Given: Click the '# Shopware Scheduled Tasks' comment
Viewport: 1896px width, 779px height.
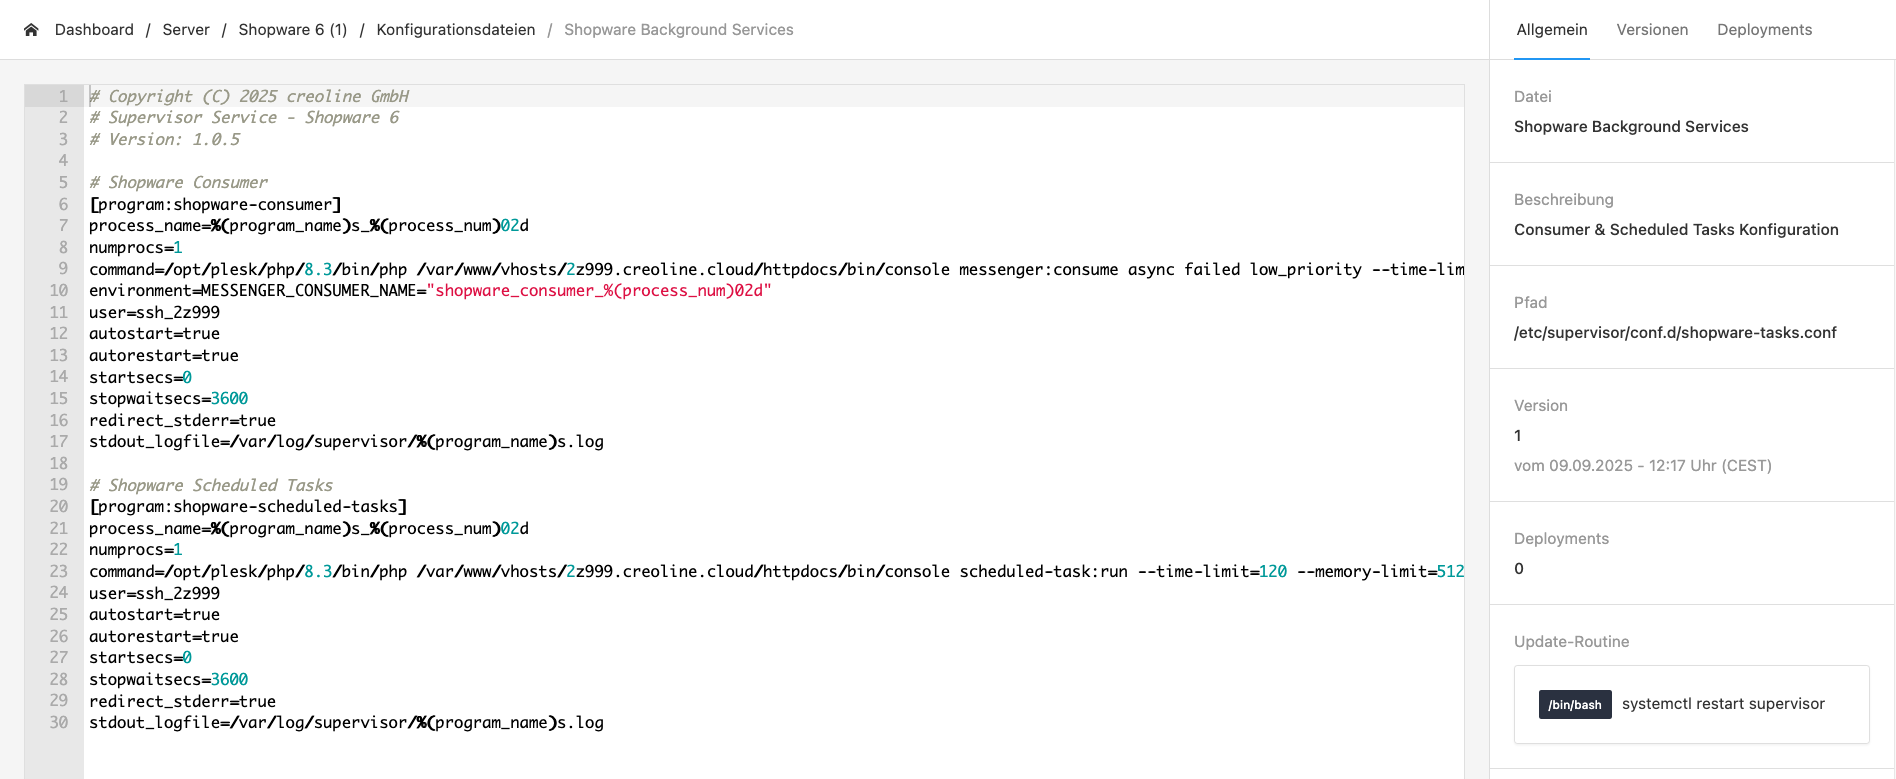Looking at the screenshot, I should pyautogui.click(x=211, y=485).
